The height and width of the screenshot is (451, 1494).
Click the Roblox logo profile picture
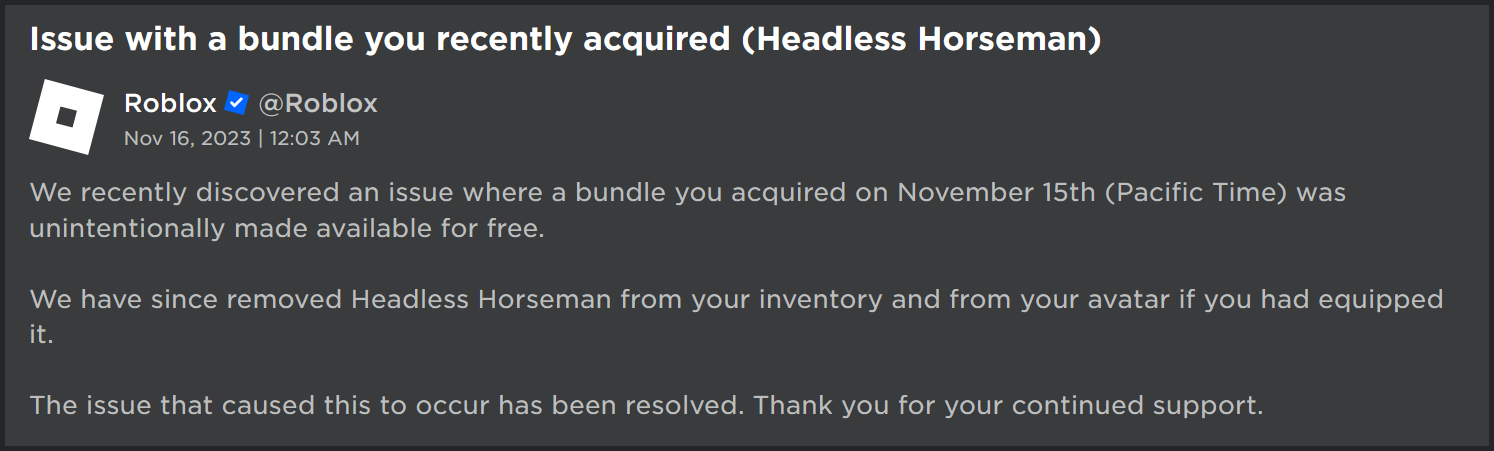pos(66,117)
